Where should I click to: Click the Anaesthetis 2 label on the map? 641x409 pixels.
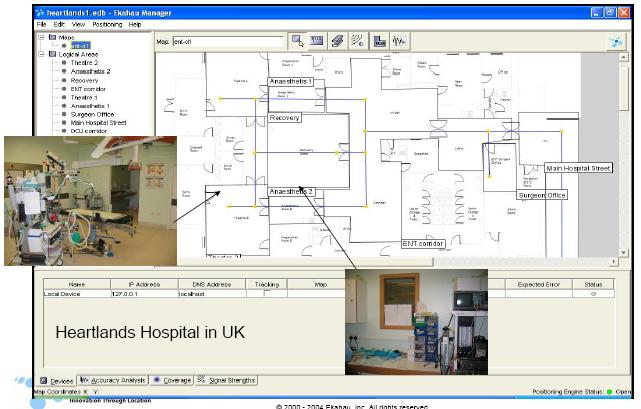pyautogui.click(x=291, y=191)
